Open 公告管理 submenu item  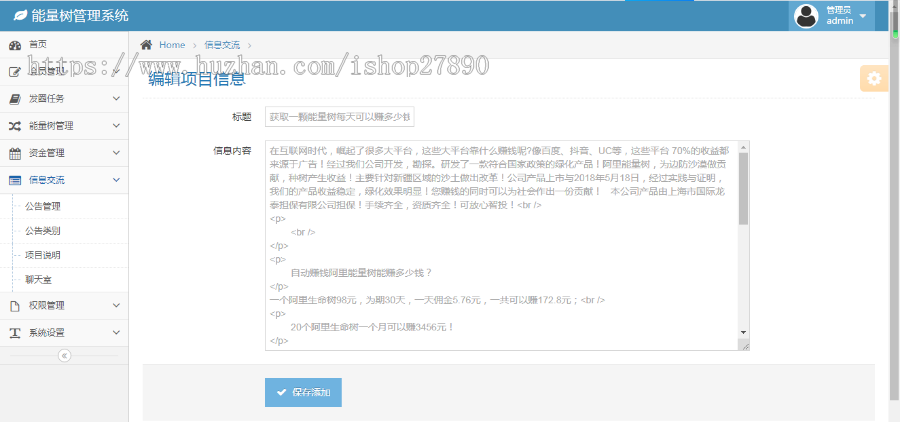coord(43,207)
